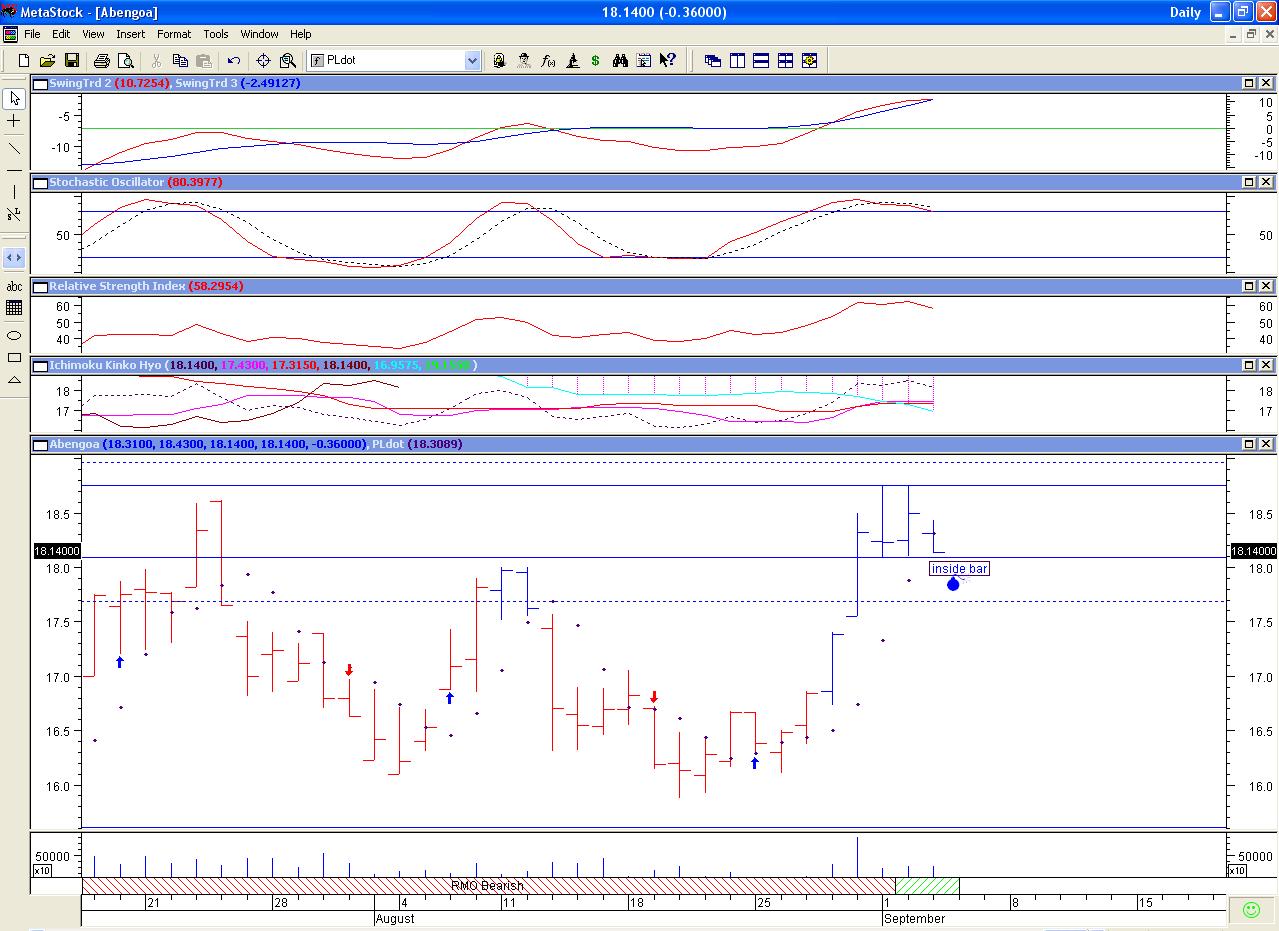Image resolution: width=1279 pixels, height=931 pixels.
Task: Toggle the left-right arrows scroll button
Action: tap(14, 258)
